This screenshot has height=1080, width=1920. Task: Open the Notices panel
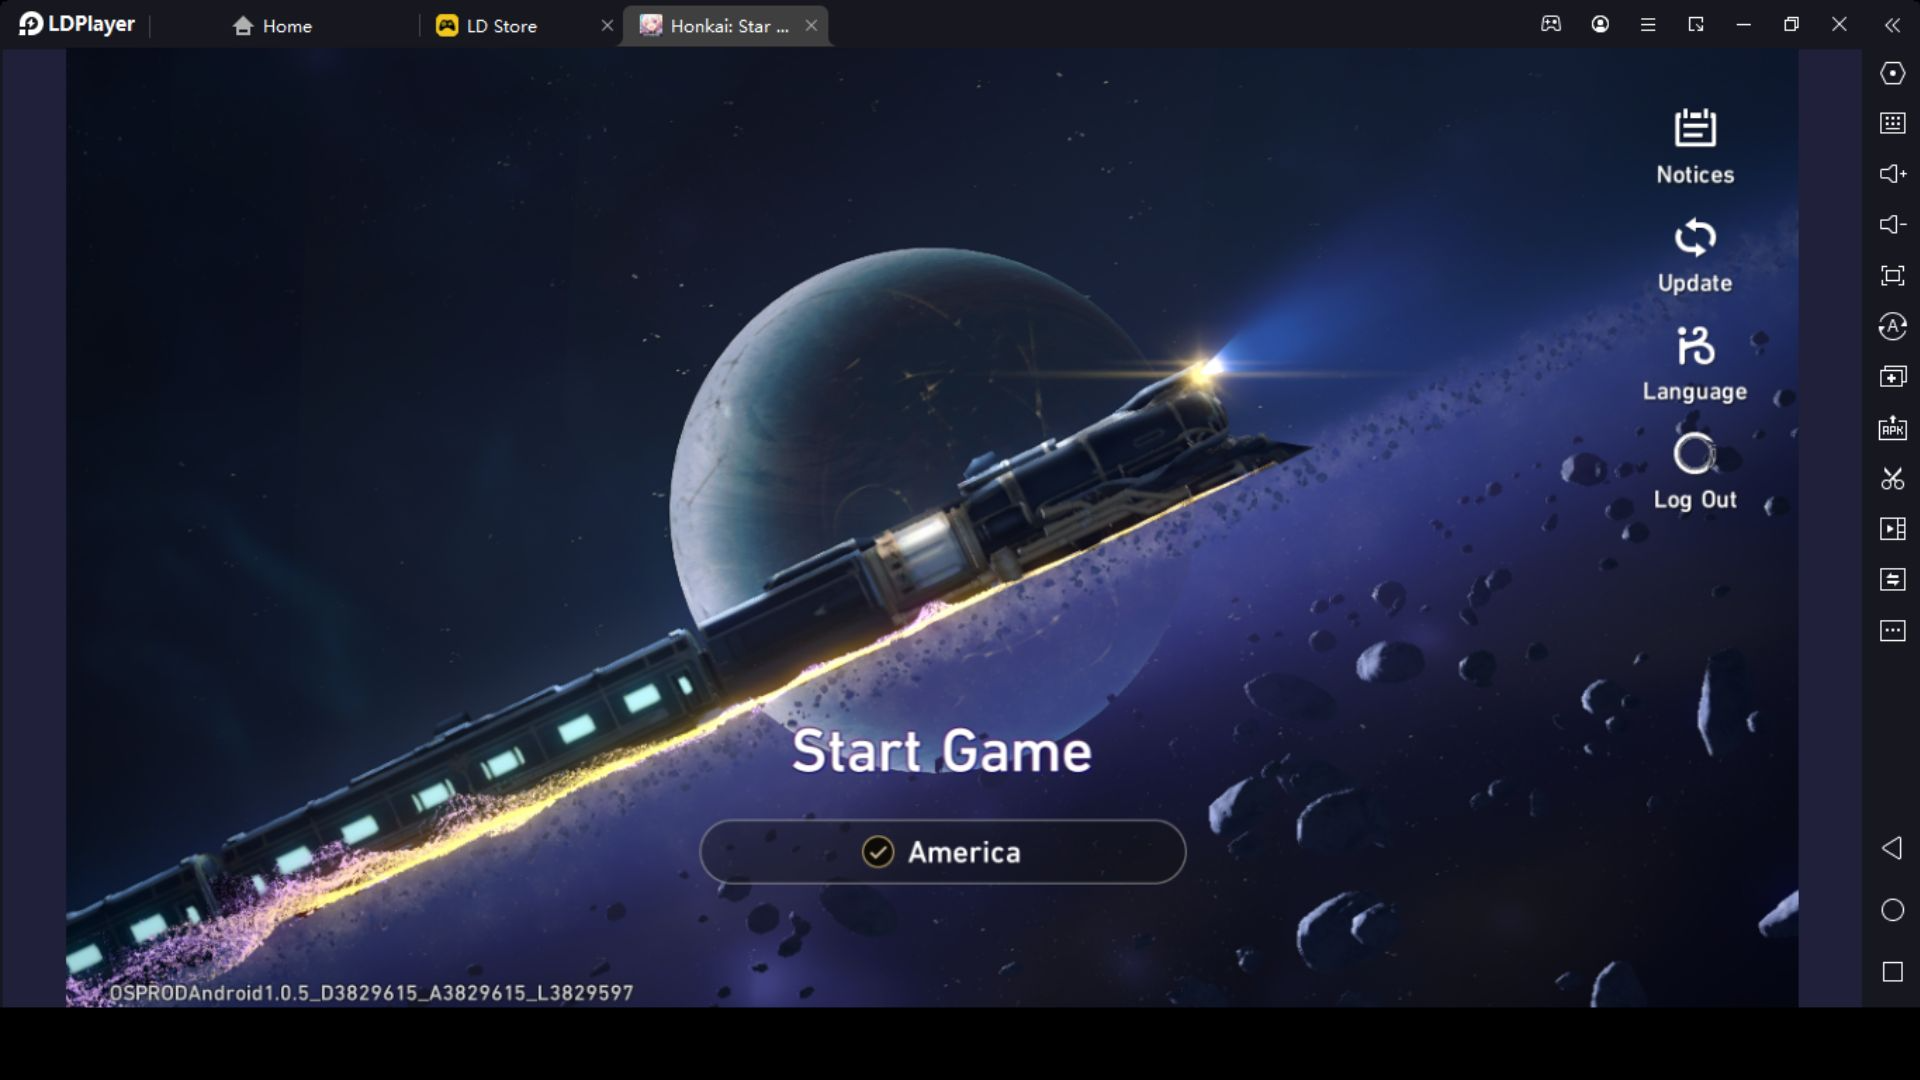(x=1693, y=144)
